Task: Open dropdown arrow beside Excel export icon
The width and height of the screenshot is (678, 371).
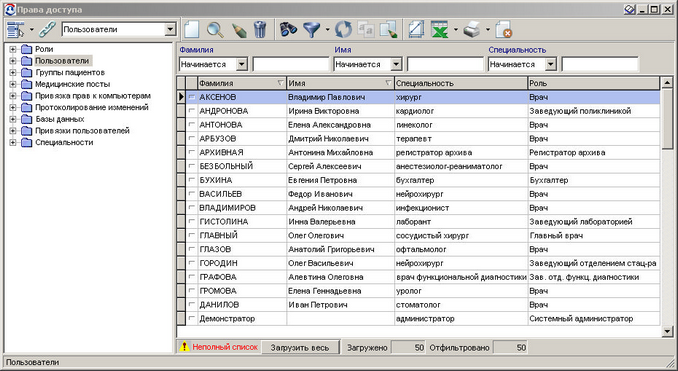Action: (456, 30)
